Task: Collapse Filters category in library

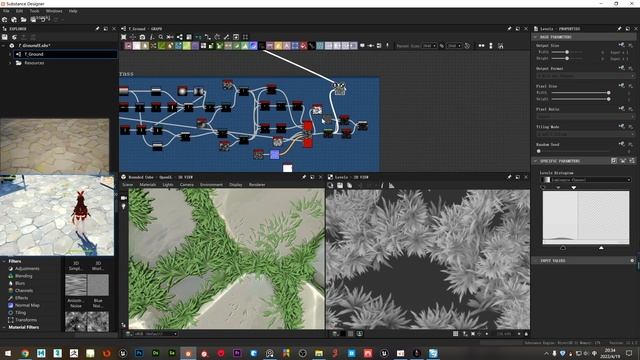Action: click(x=4, y=261)
